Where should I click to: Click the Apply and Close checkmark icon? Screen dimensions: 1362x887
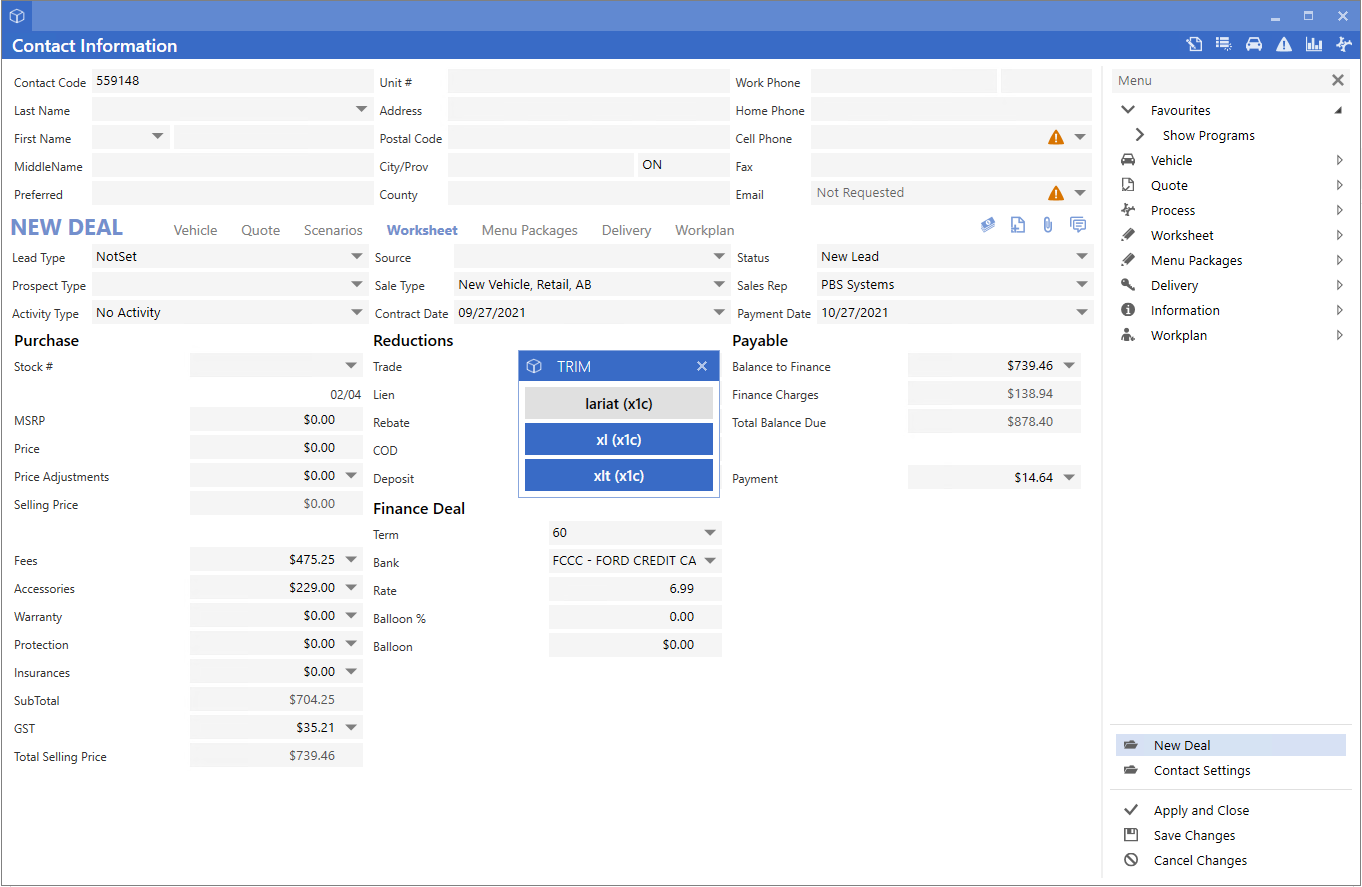pyautogui.click(x=1131, y=810)
